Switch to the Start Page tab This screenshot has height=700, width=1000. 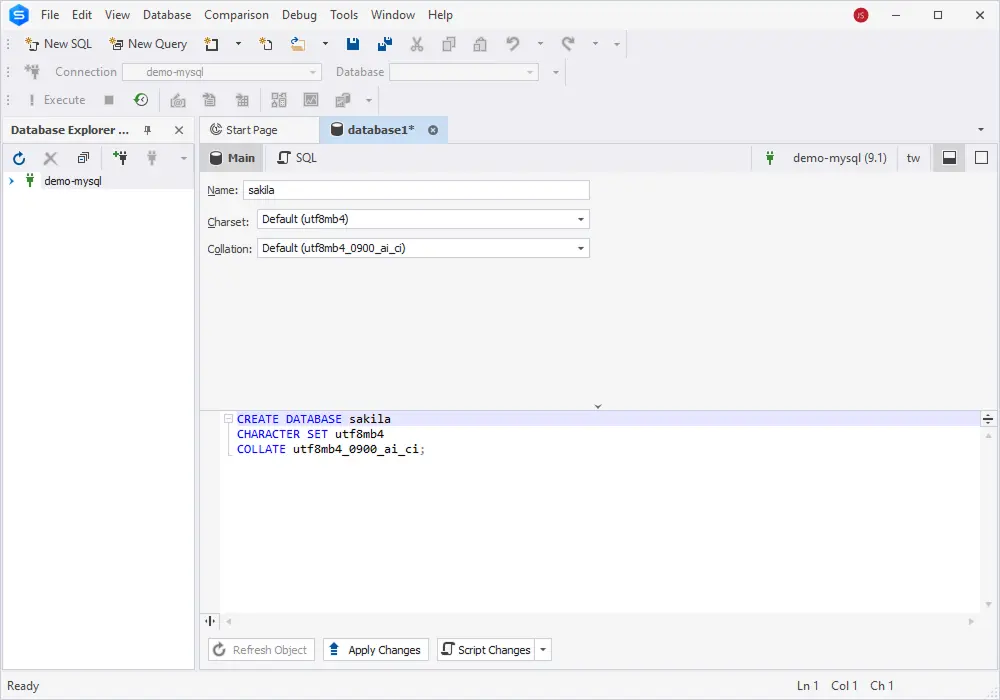point(251,130)
